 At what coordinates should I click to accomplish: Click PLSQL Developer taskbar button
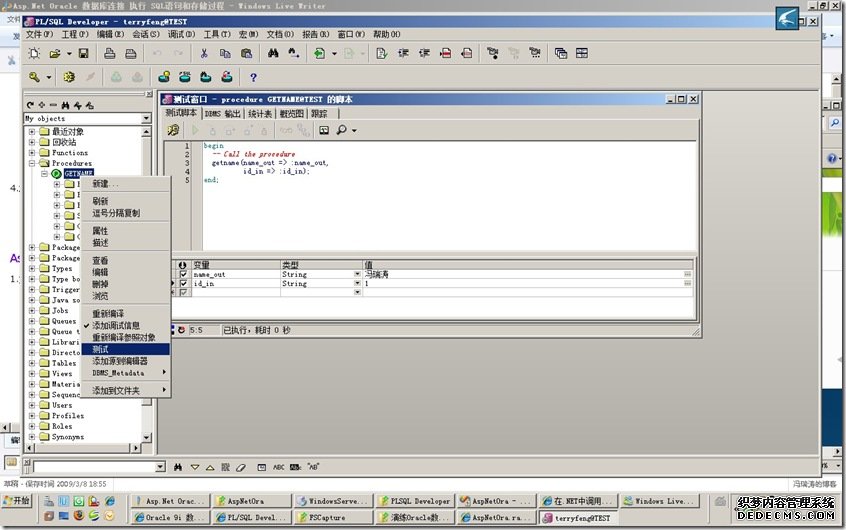418,501
